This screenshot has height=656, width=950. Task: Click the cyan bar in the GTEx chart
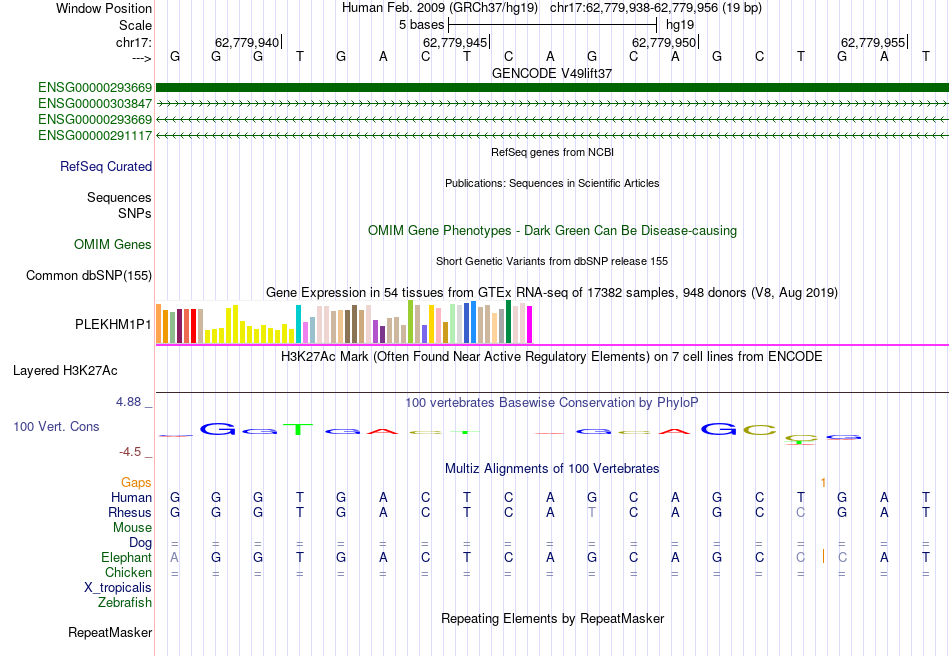point(299,324)
